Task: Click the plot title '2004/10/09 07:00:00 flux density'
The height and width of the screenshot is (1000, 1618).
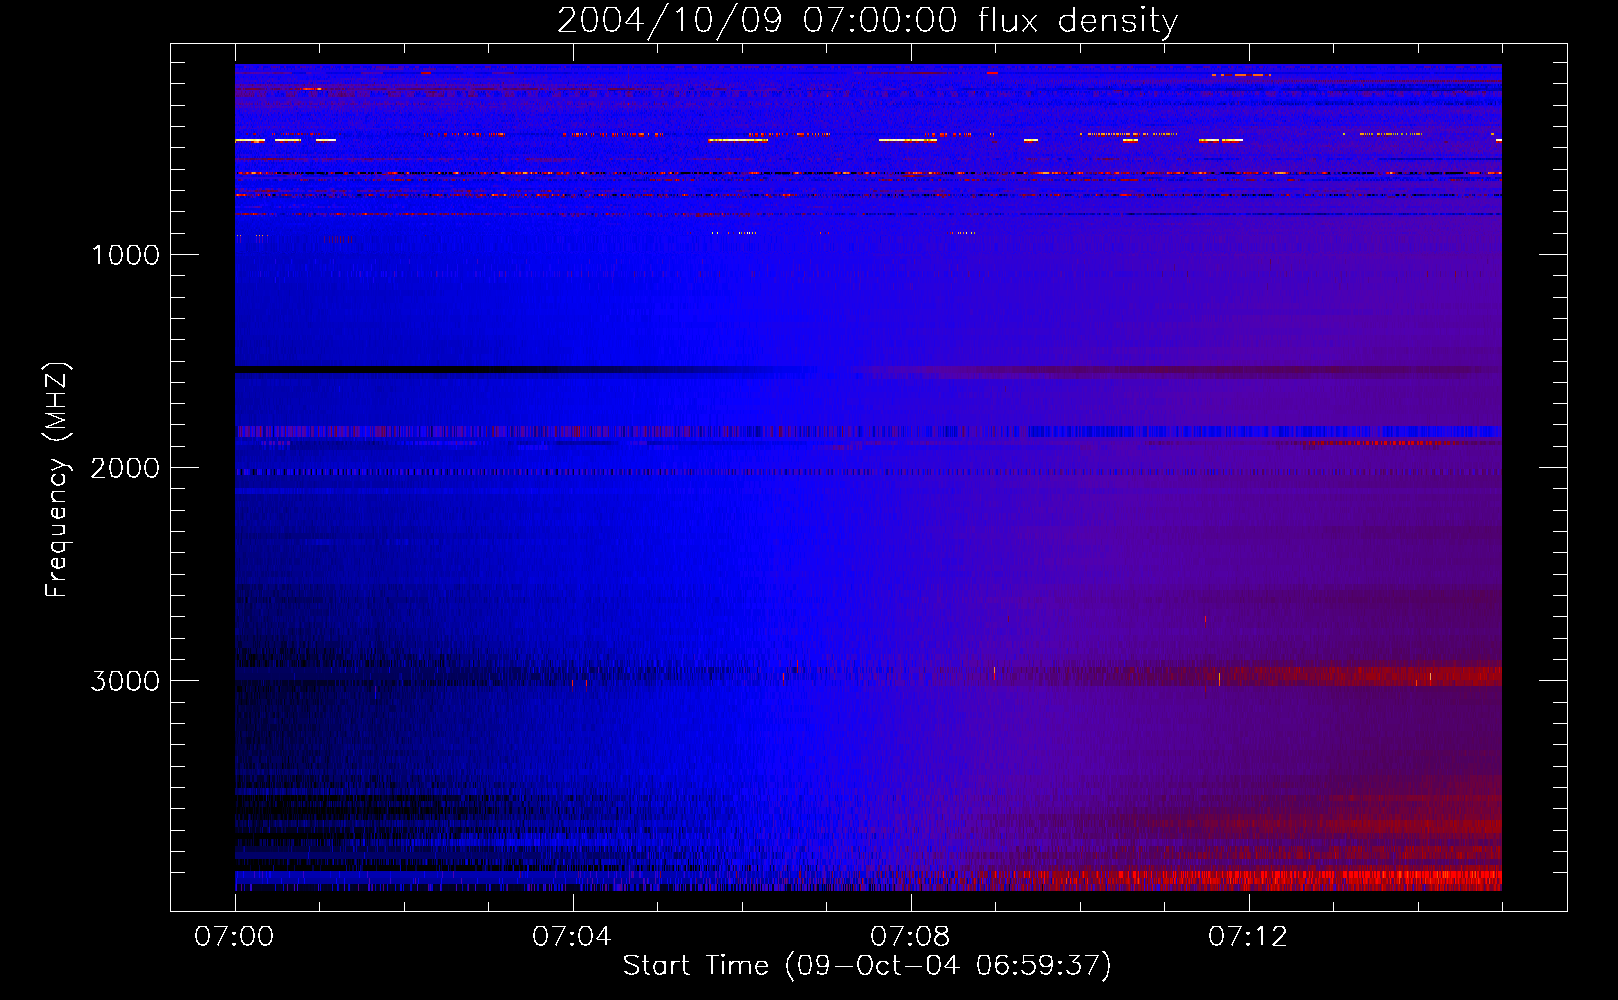Action: pyautogui.click(x=867, y=20)
